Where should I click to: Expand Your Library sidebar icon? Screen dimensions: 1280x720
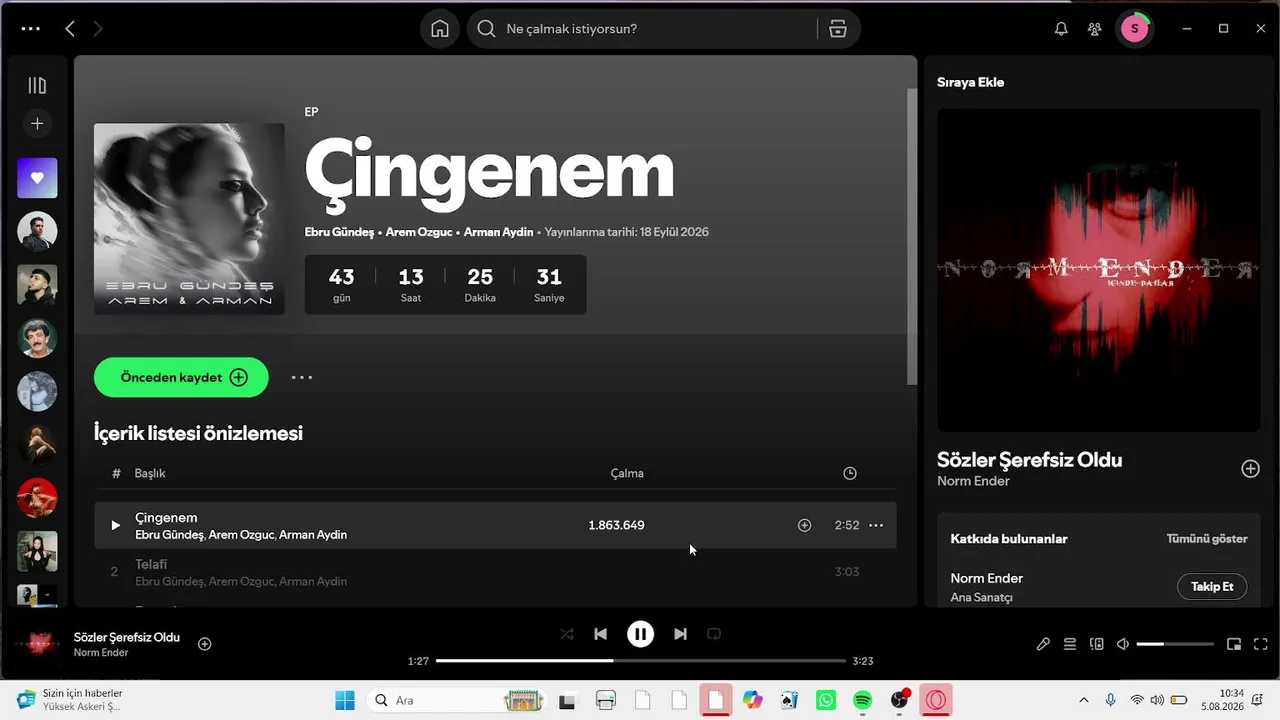coord(37,86)
